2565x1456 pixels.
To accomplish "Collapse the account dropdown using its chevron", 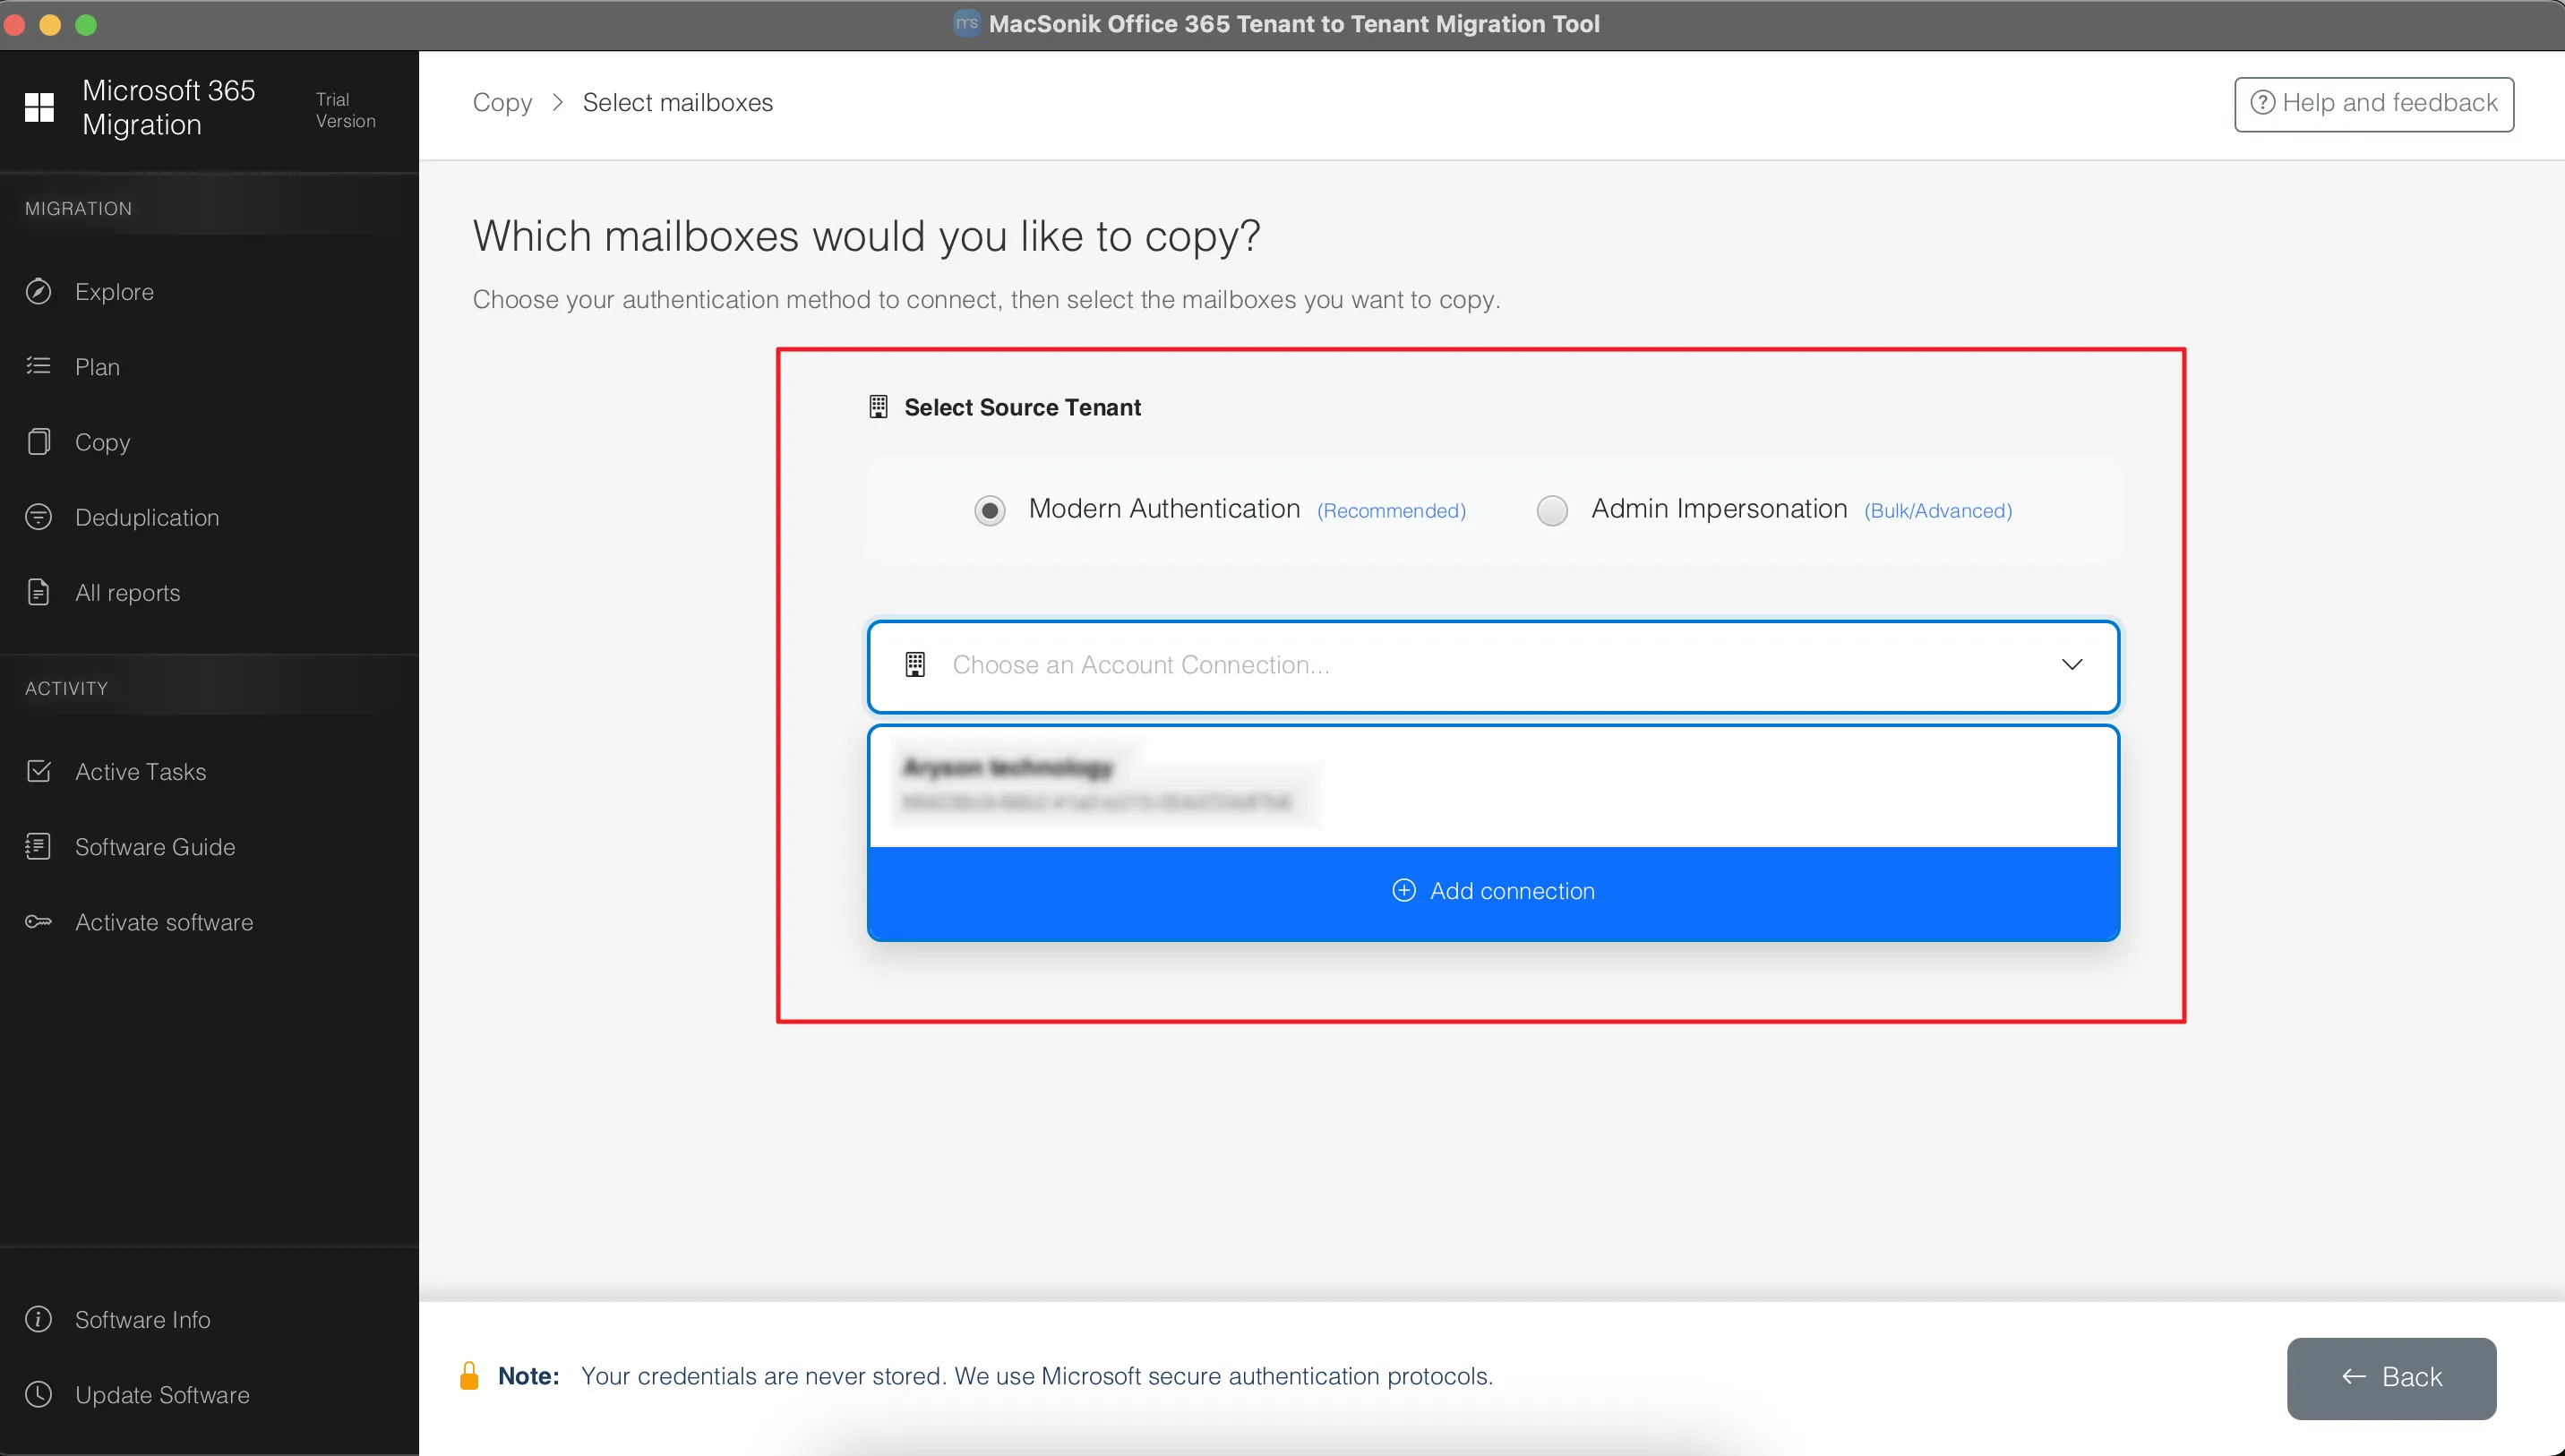I will coord(2072,665).
